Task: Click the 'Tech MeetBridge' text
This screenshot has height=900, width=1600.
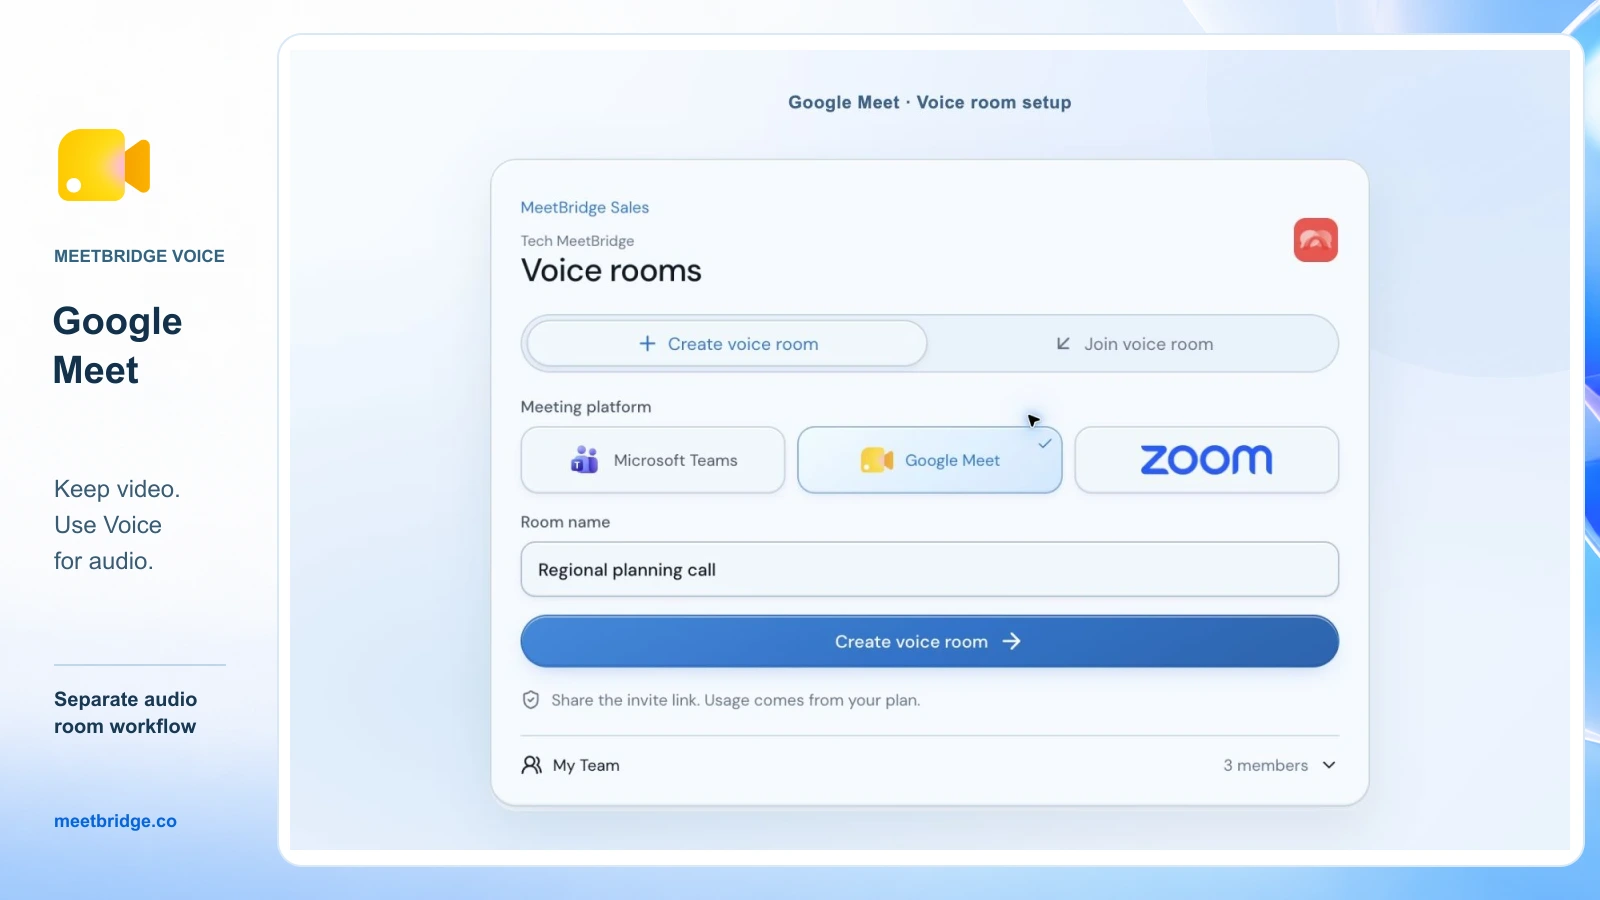Action: [x=577, y=241]
